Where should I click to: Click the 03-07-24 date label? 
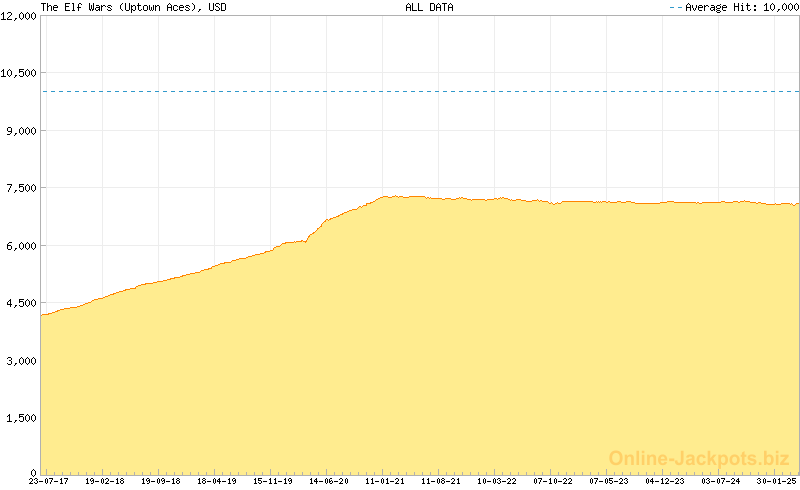tap(720, 481)
